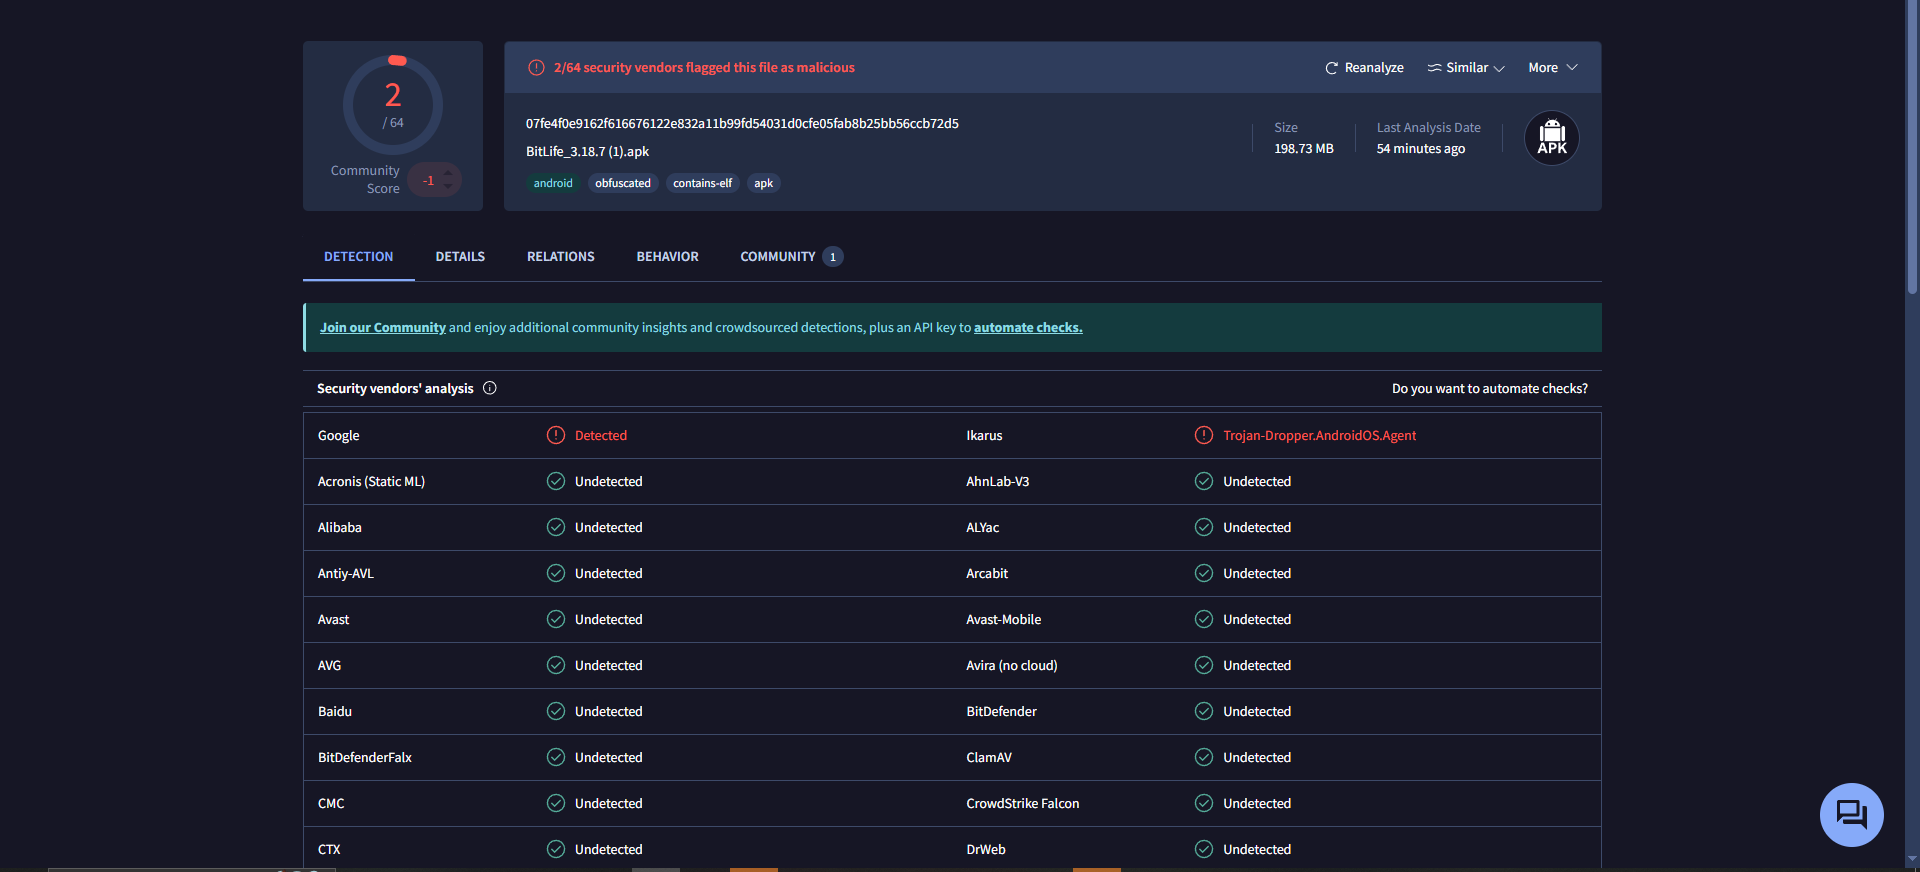The height and width of the screenshot is (872, 1920).
Task: Click the check icon in the Alibaba row
Action: tap(556, 527)
